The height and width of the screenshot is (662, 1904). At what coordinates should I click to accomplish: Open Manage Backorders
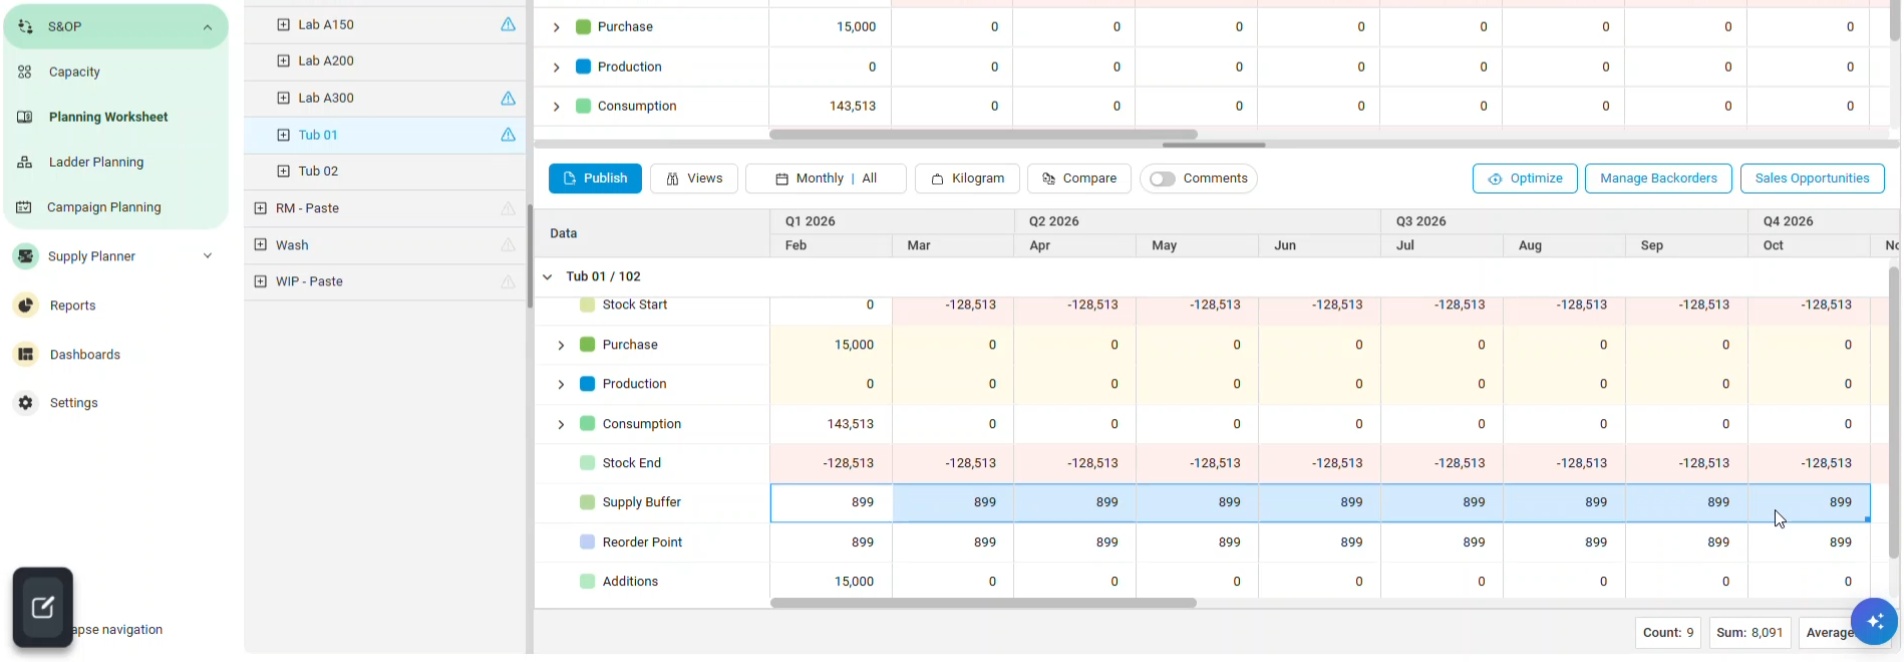(1658, 179)
